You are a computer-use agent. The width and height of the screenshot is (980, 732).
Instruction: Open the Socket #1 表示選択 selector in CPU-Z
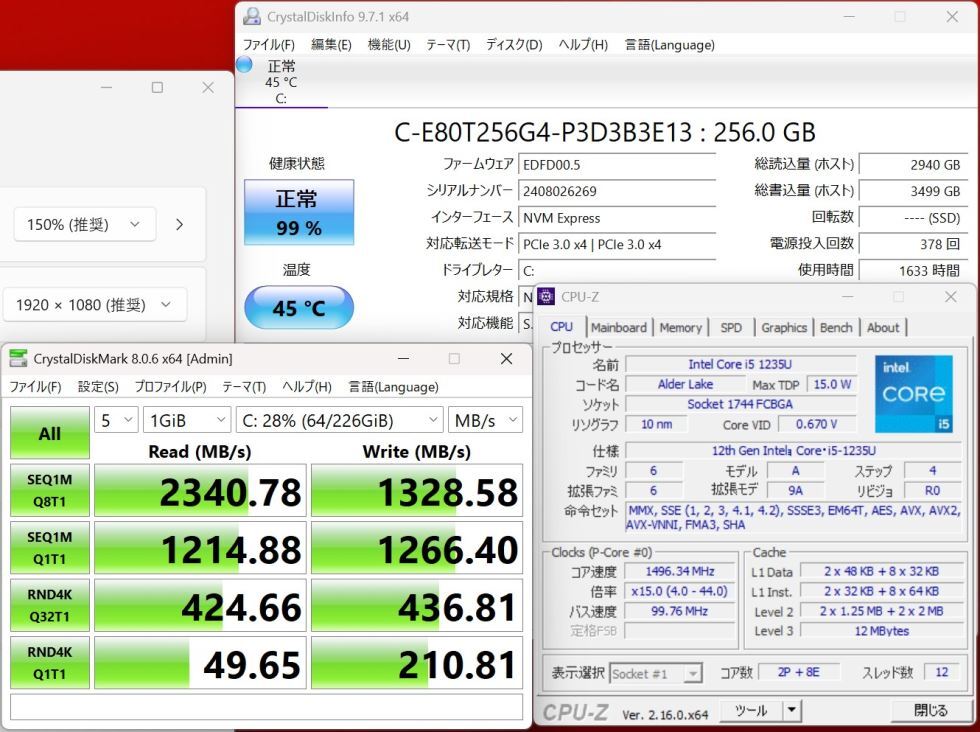(x=656, y=673)
